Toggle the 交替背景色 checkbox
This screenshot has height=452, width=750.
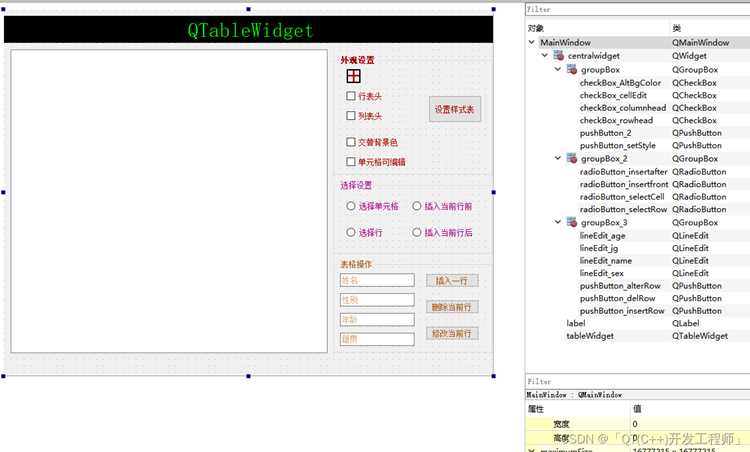point(351,142)
